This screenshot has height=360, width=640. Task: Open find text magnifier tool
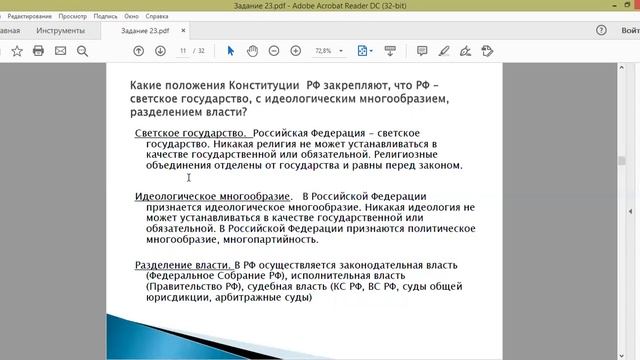(82, 51)
